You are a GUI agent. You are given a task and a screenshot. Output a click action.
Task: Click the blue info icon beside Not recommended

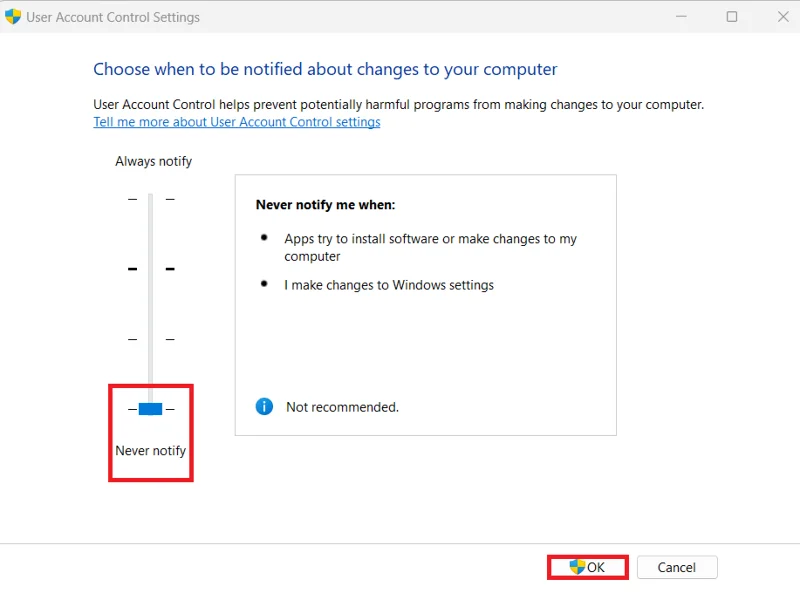click(x=264, y=407)
